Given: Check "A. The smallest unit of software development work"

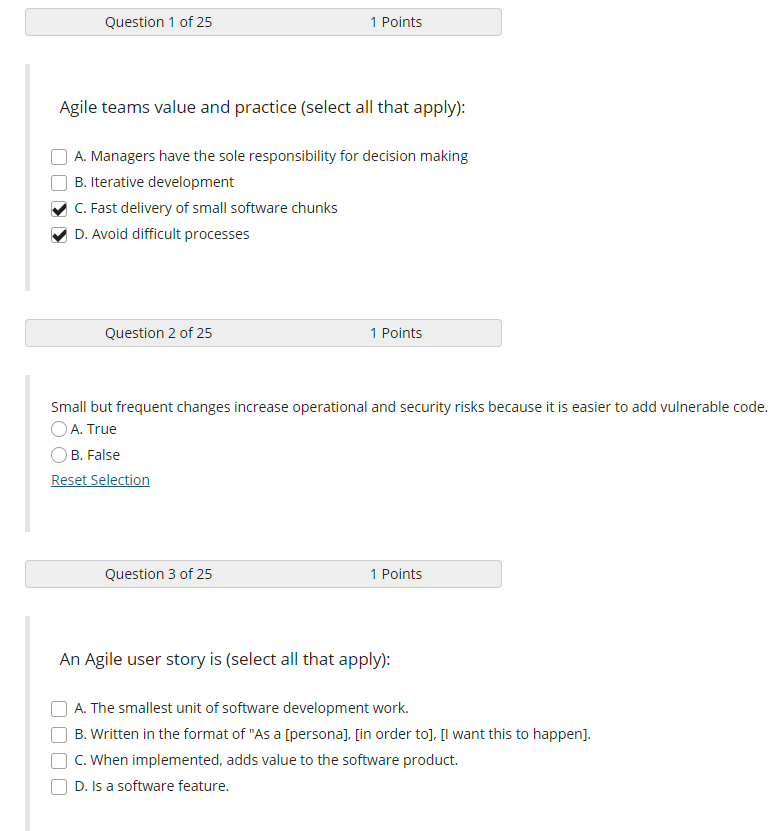Looking at the screenshot, I should [59, 708].
